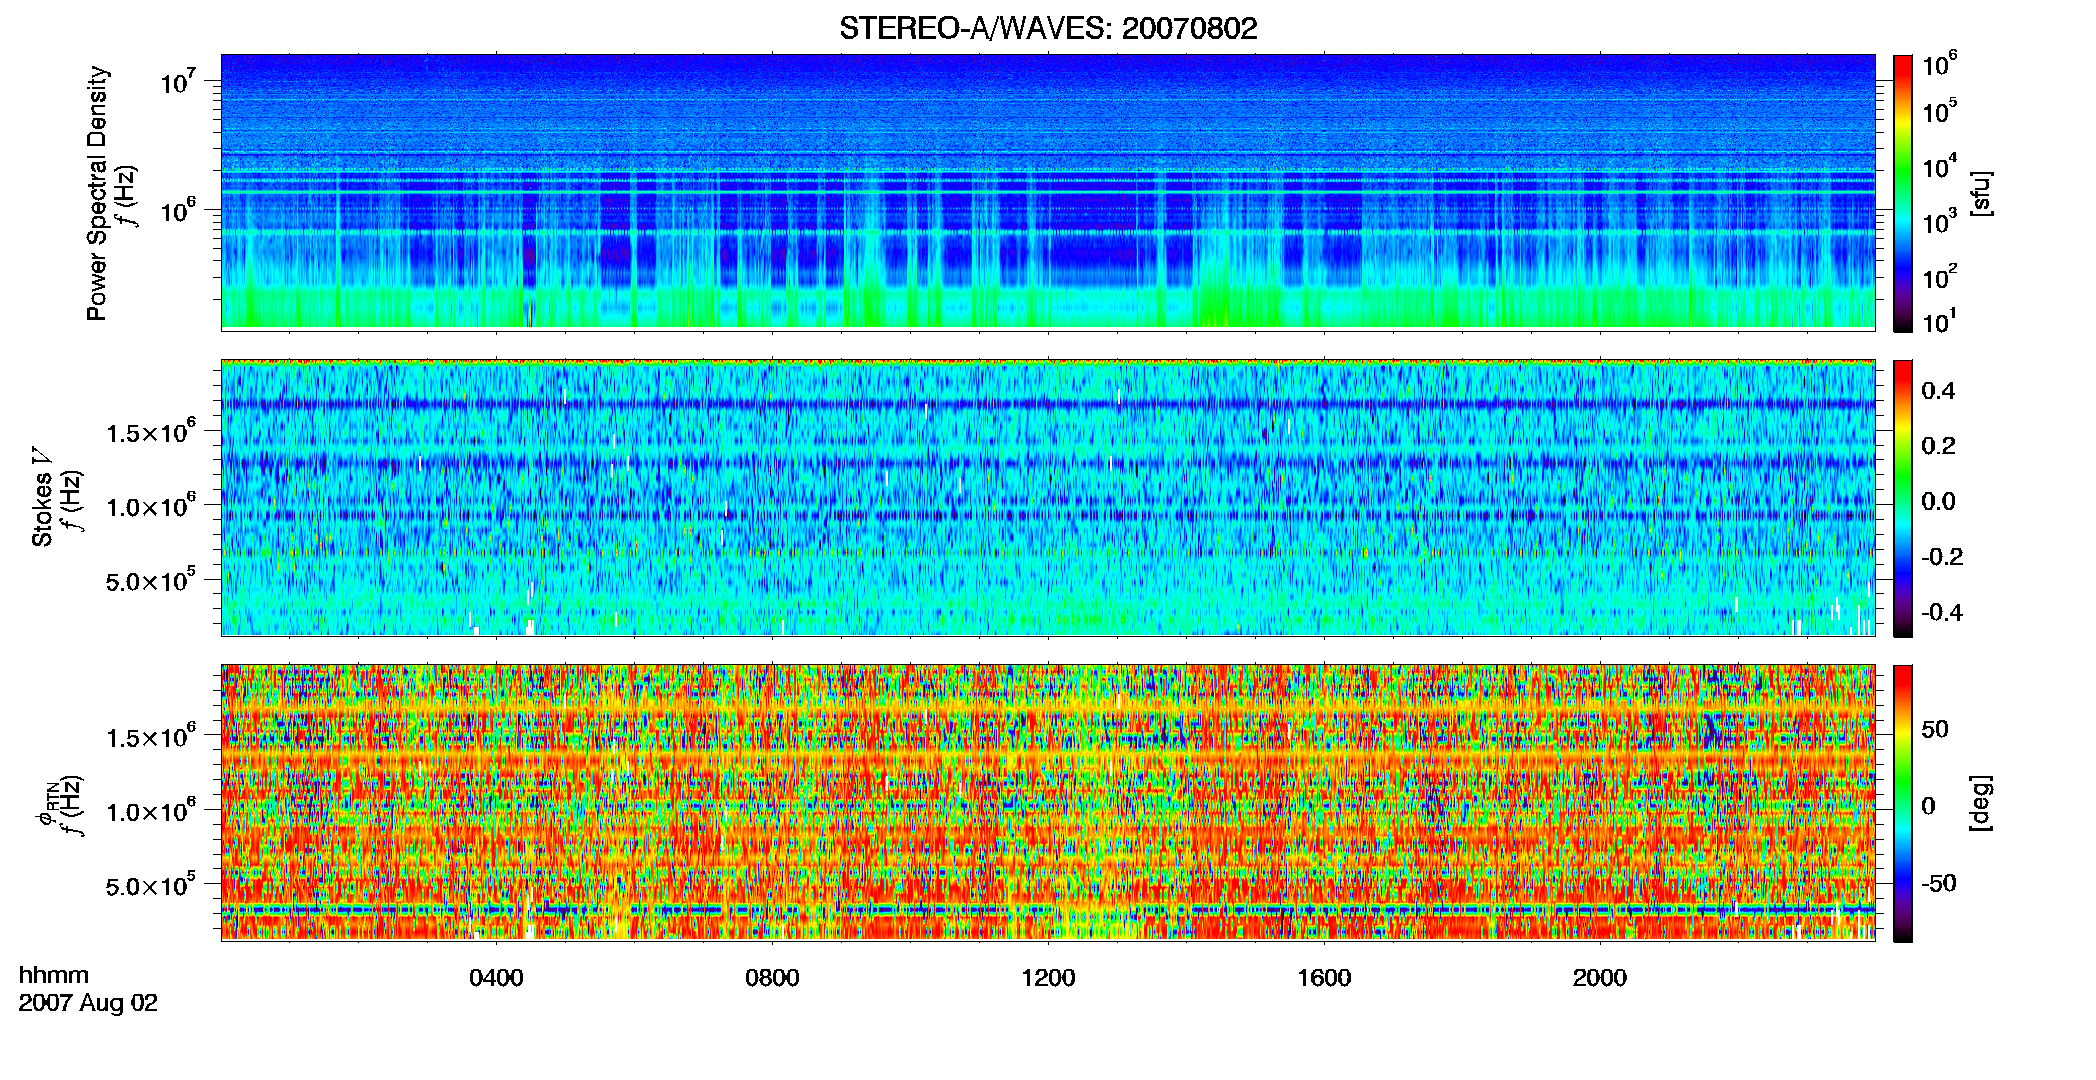Click the 0800 time tick label

click(772, 978)
